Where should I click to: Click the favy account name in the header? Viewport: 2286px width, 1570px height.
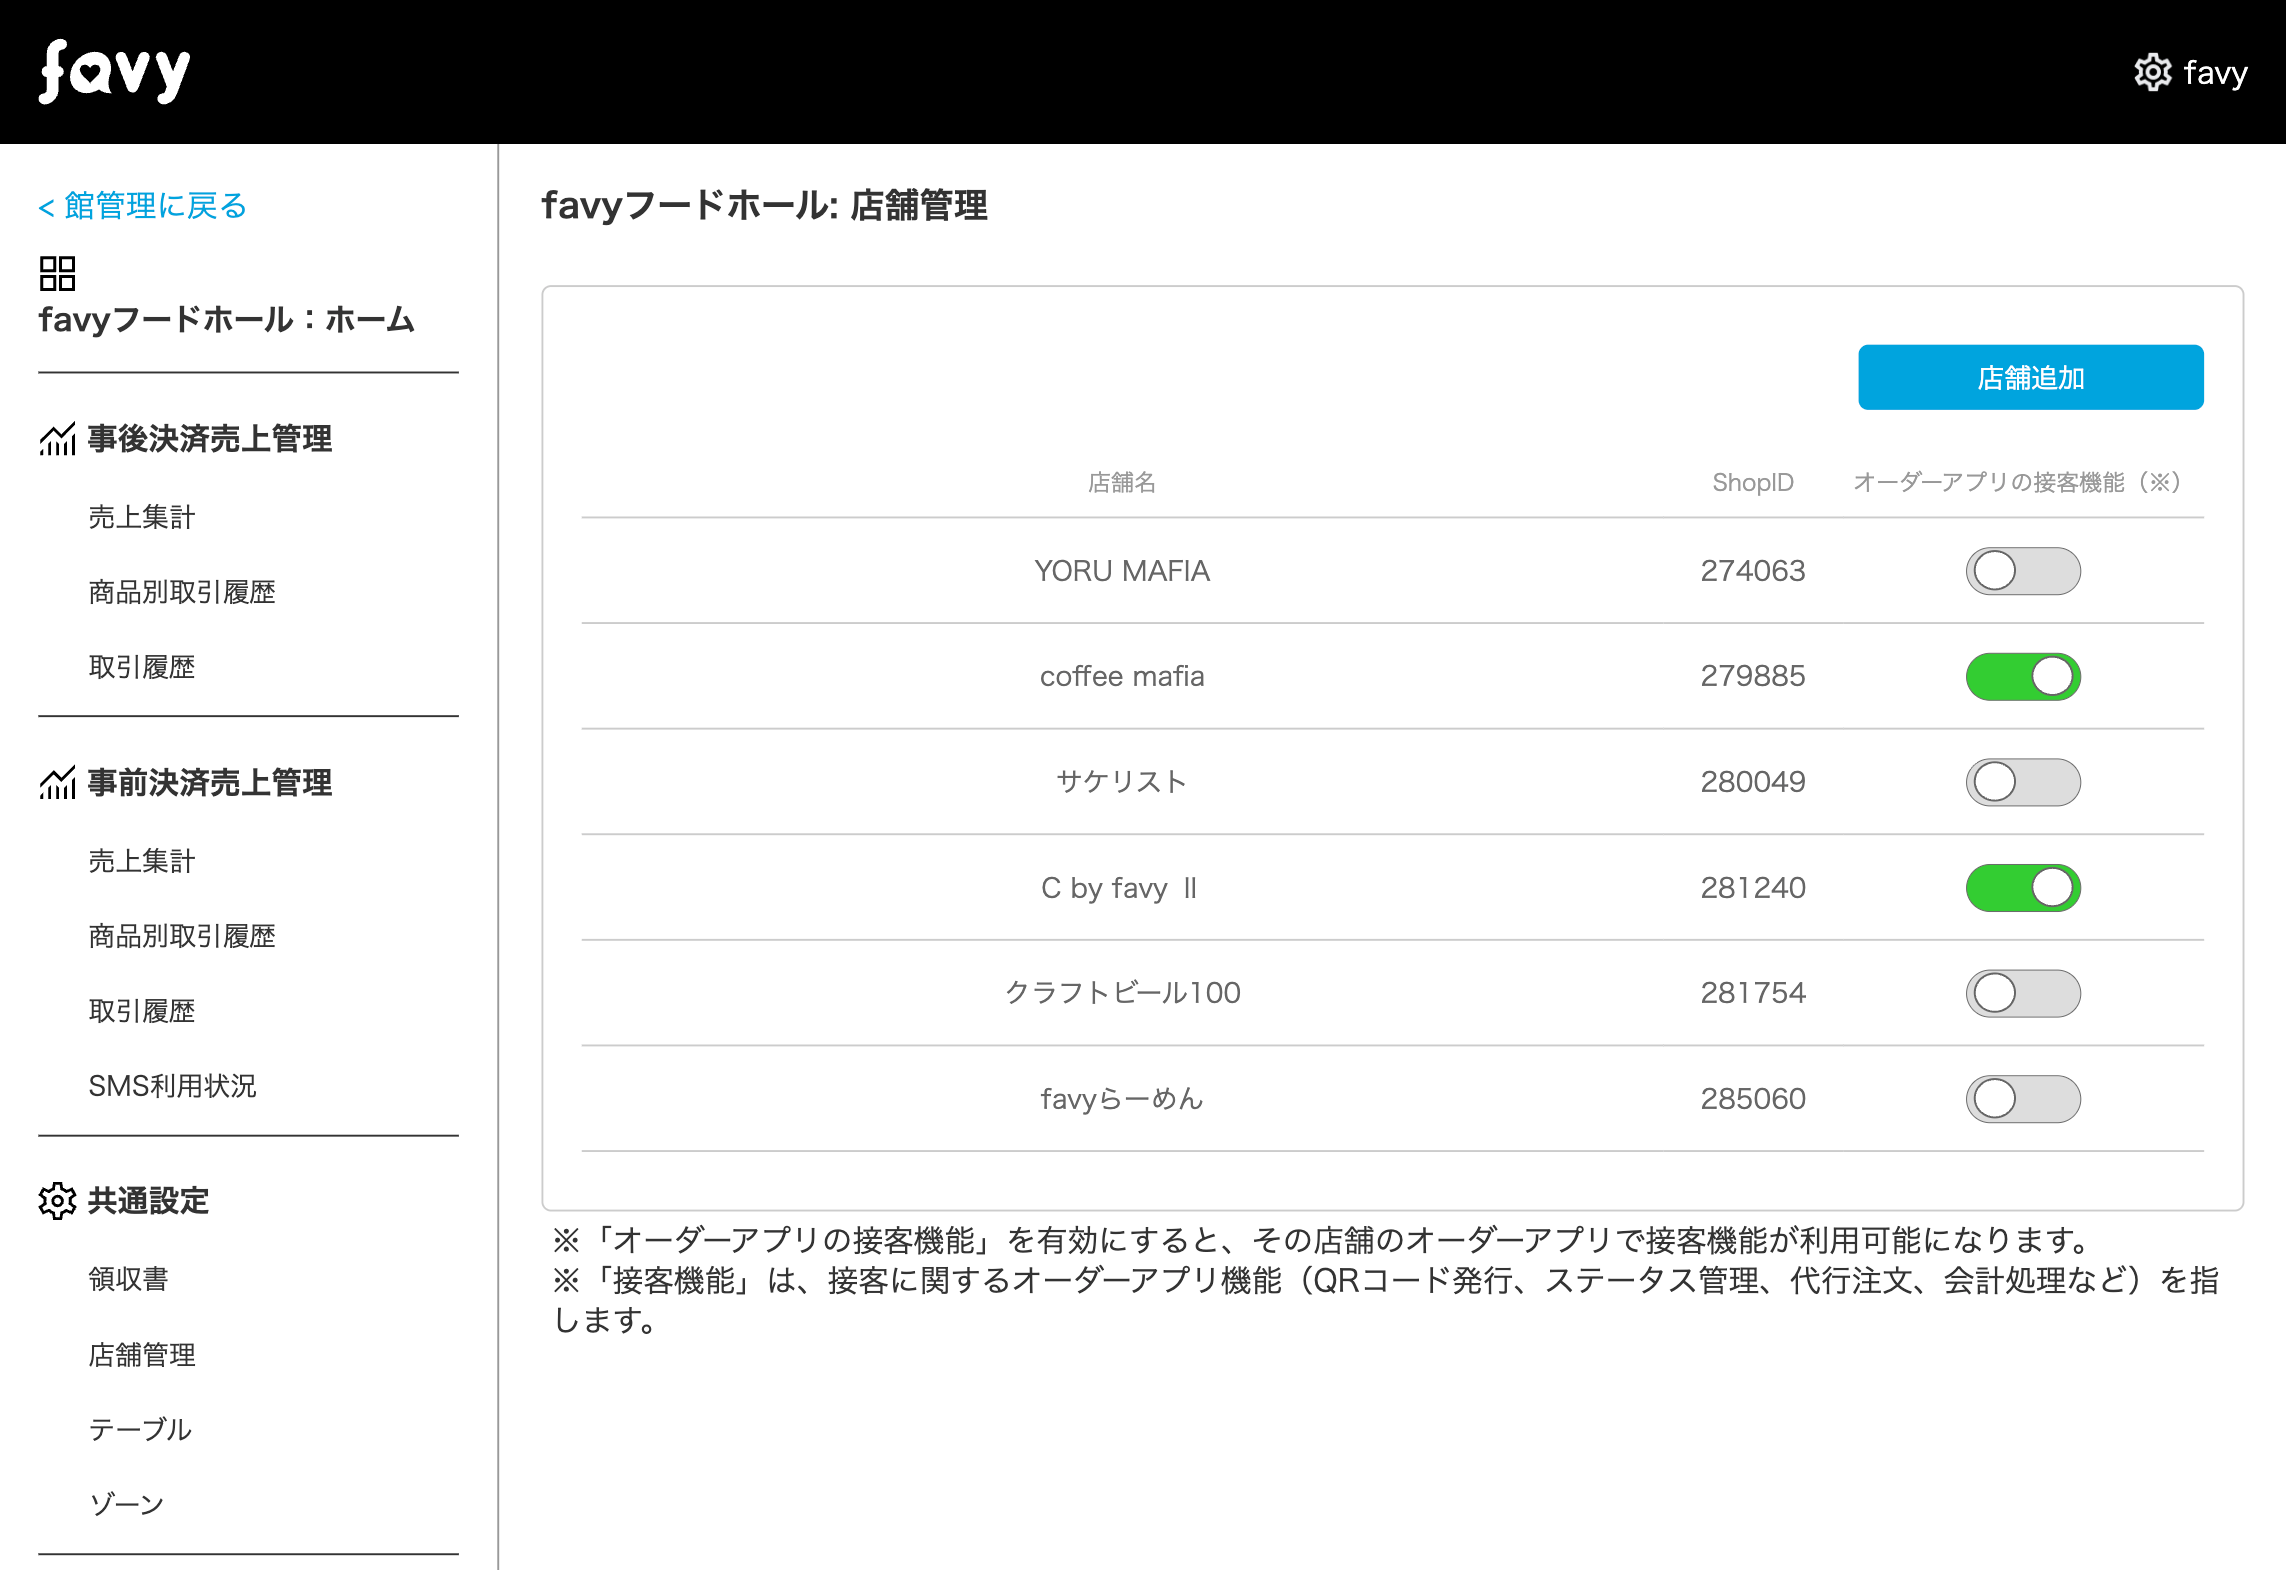point(2216,73)
